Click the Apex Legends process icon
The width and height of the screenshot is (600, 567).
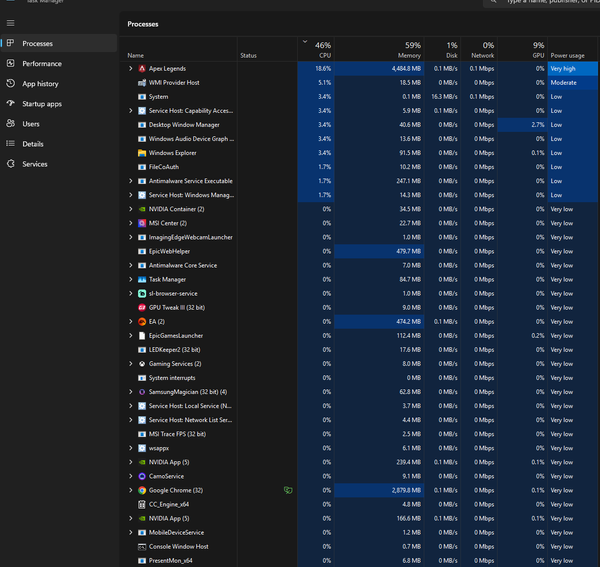tap(142, 68)
